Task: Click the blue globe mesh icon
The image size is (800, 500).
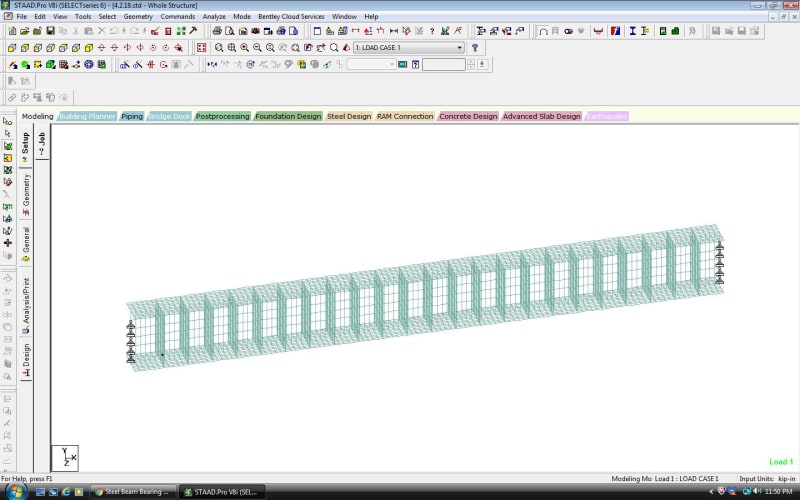Action: coord(89,65)
